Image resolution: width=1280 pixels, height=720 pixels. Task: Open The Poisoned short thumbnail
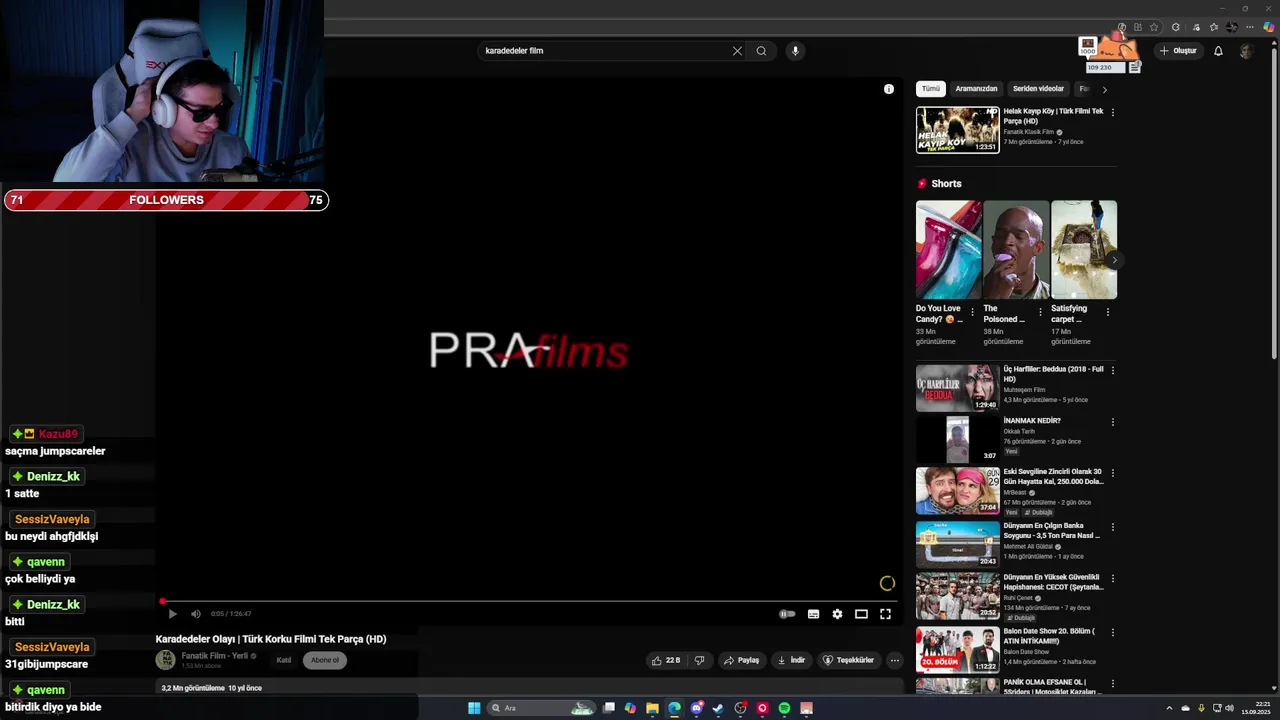(1016, 250)
